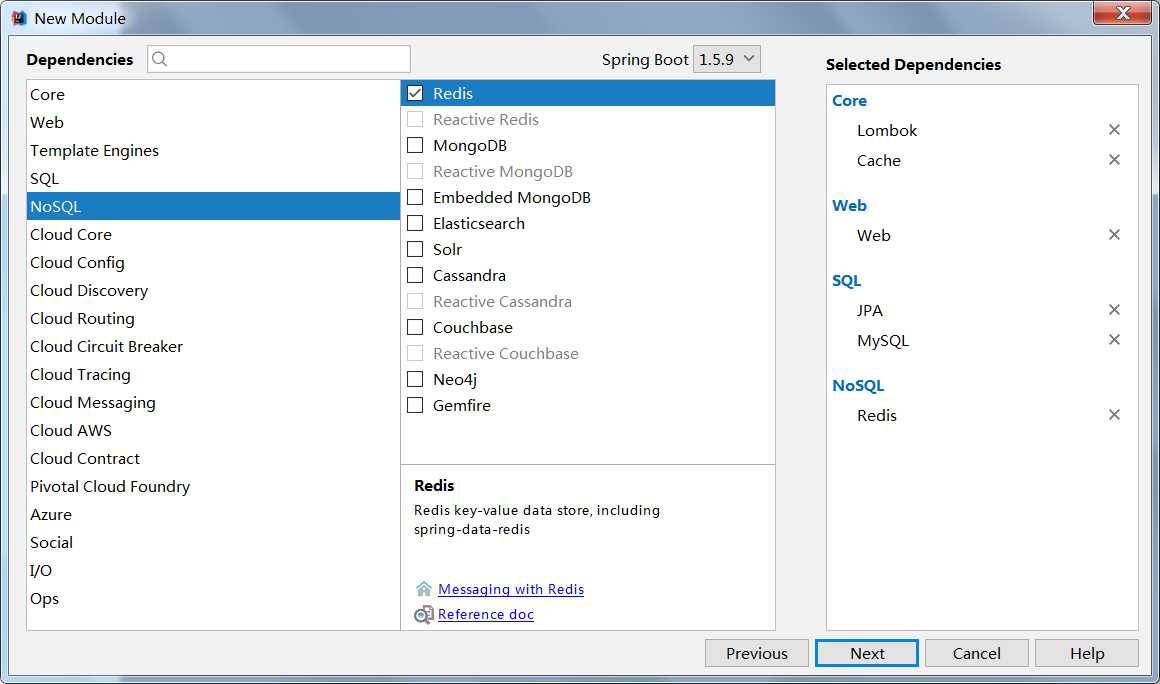Viewport: 1160px width, 684px height.
Task: Remove Cache from selected dependencies
Action: (x=1114, y=160)
